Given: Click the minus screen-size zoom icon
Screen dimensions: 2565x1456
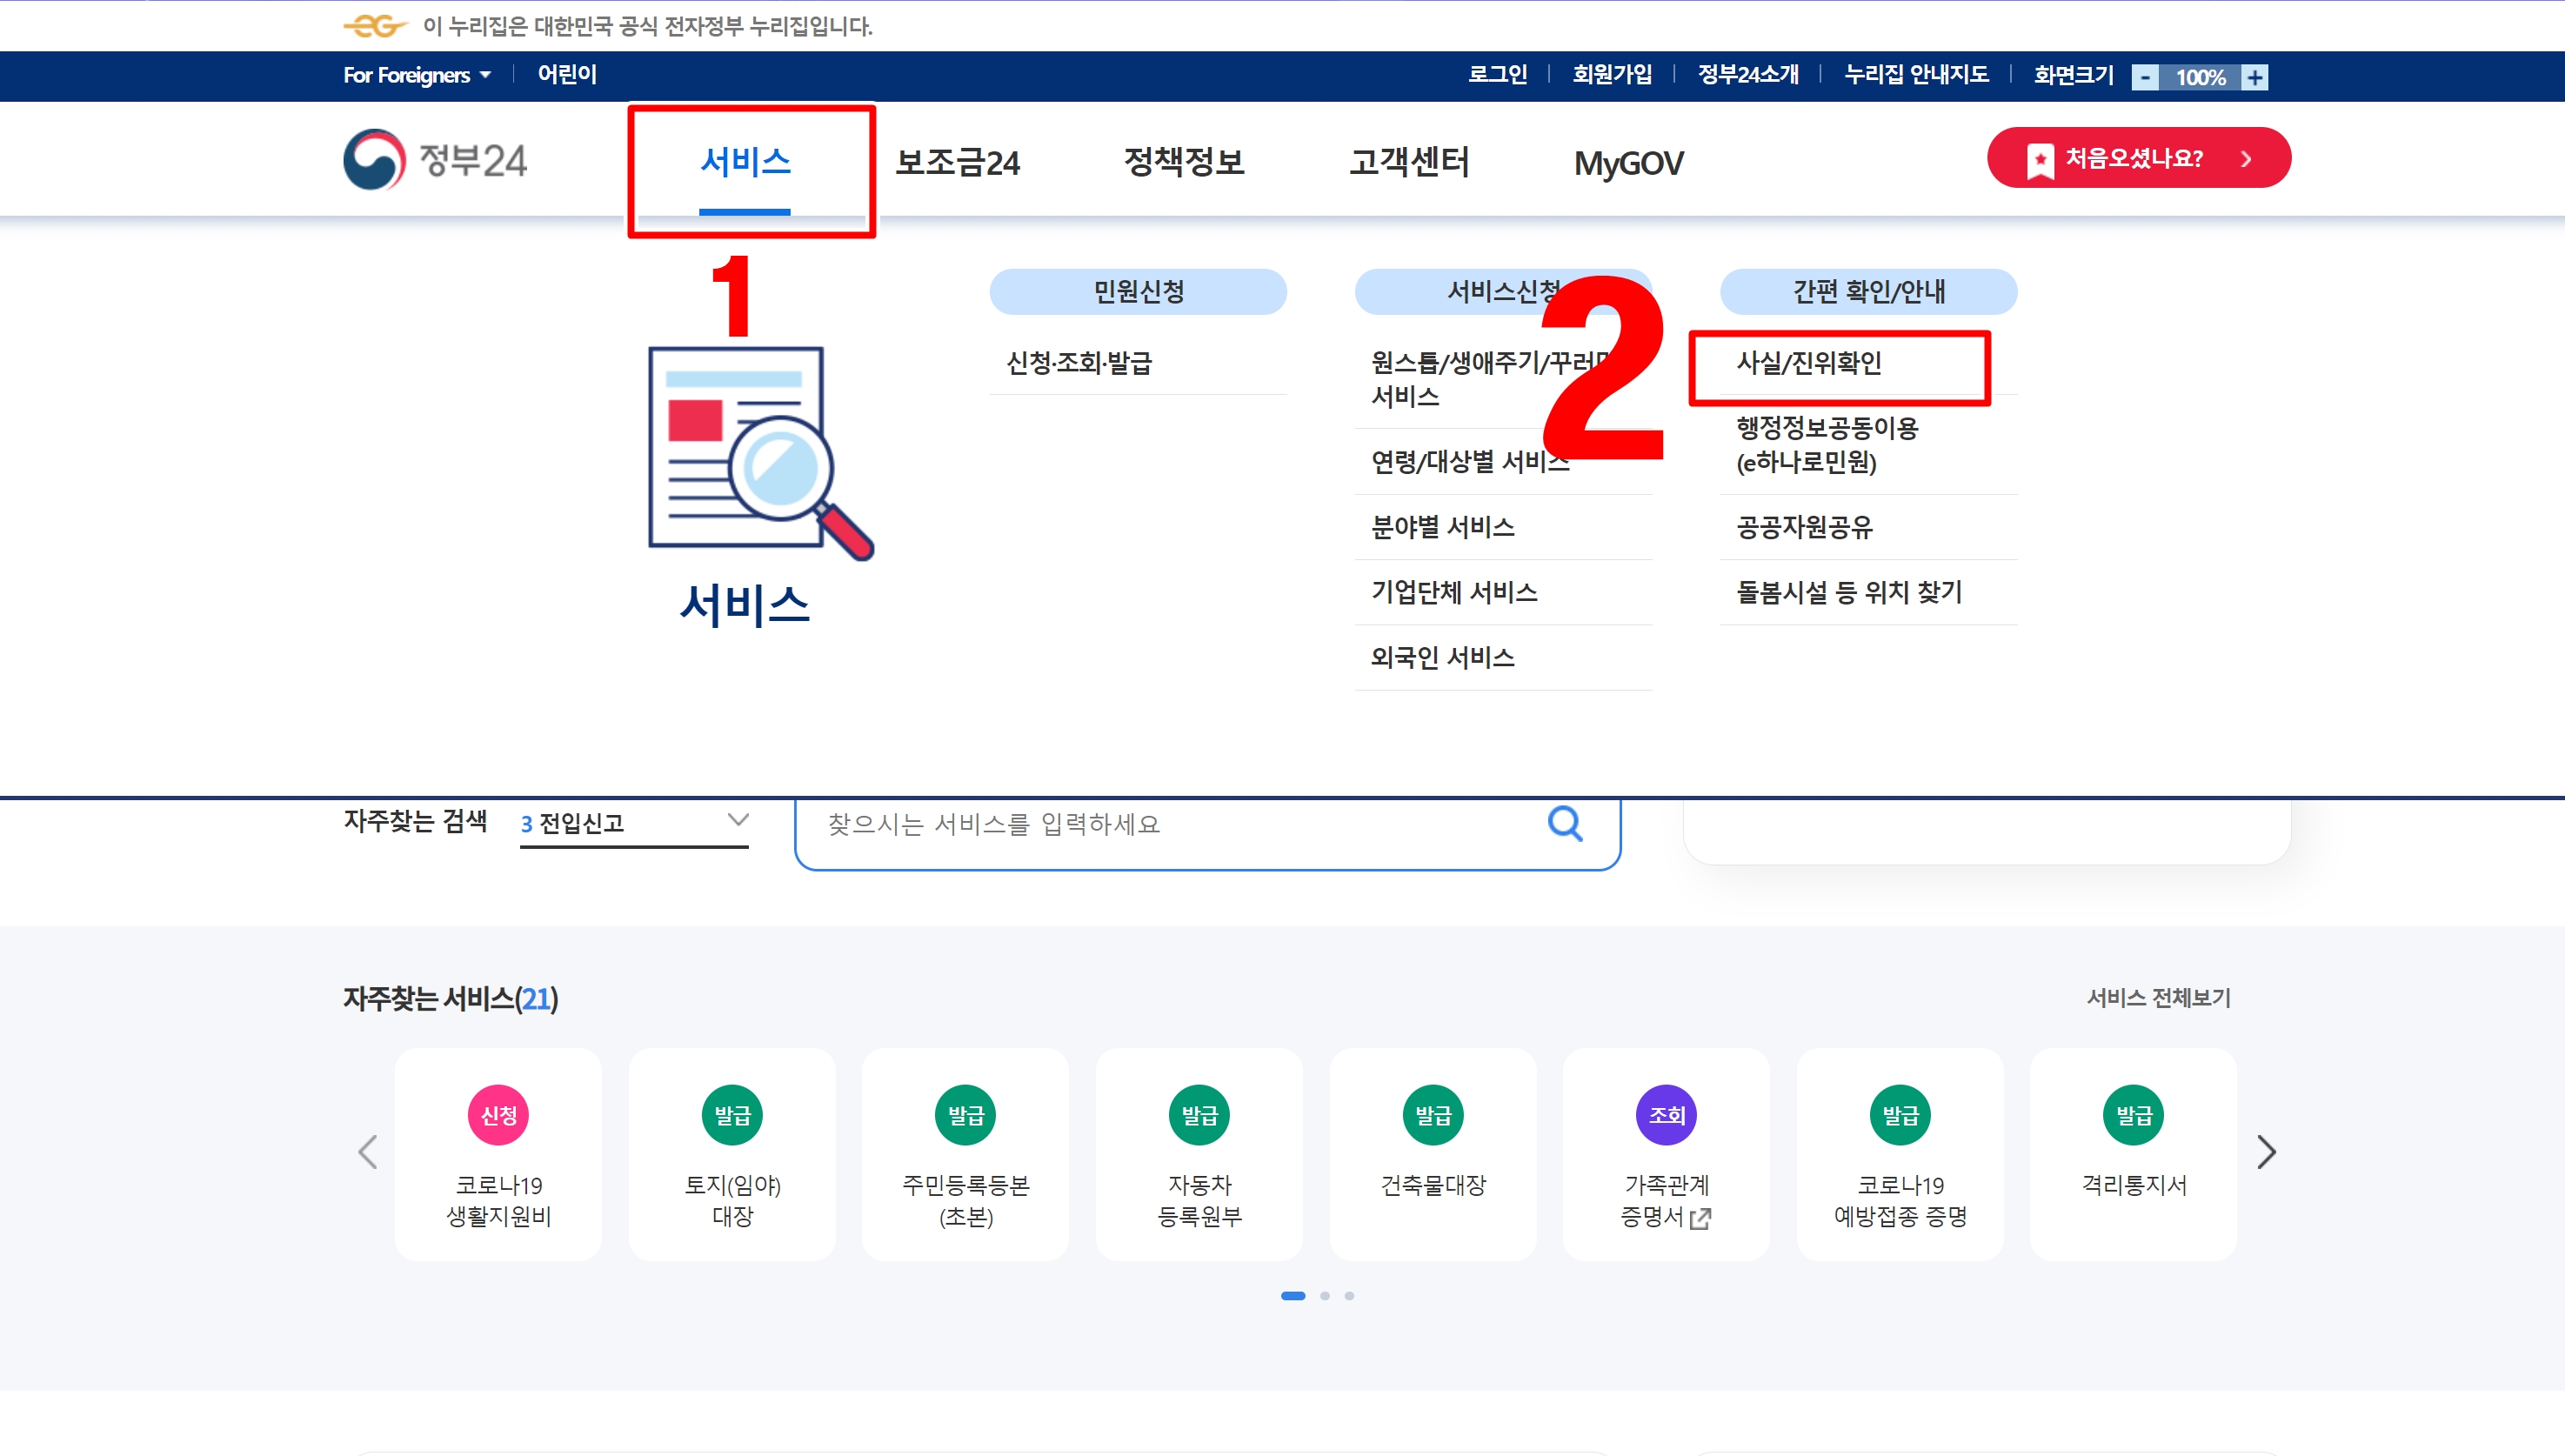Looking at the screenshot, I should pos(2145,77).
